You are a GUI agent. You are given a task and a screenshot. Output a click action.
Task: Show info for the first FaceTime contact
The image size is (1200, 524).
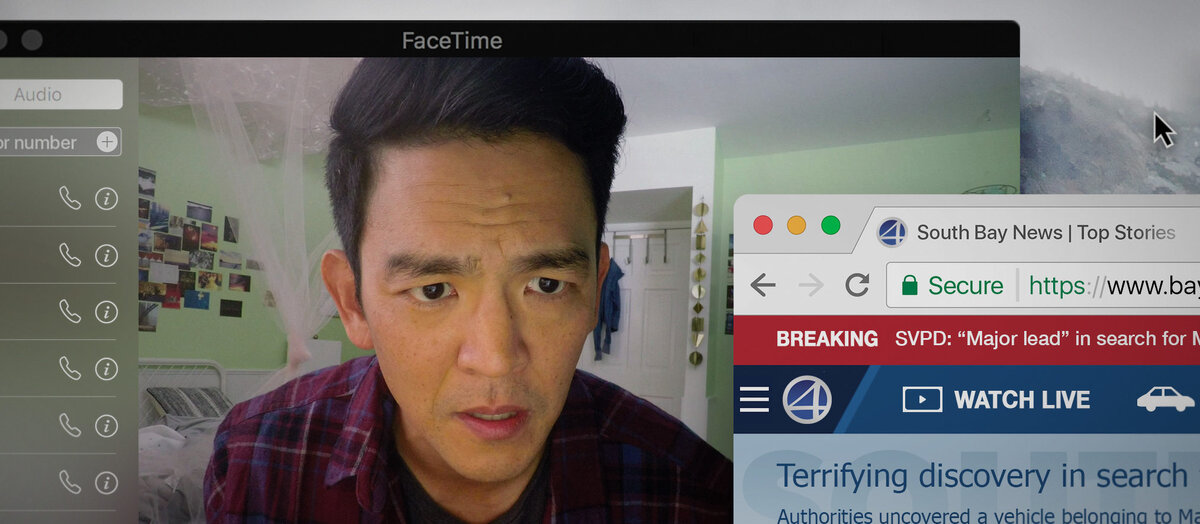pos(106,198)
